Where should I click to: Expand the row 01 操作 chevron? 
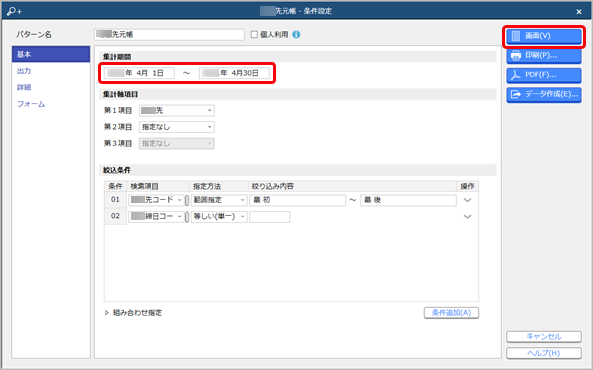click(467, 200)
